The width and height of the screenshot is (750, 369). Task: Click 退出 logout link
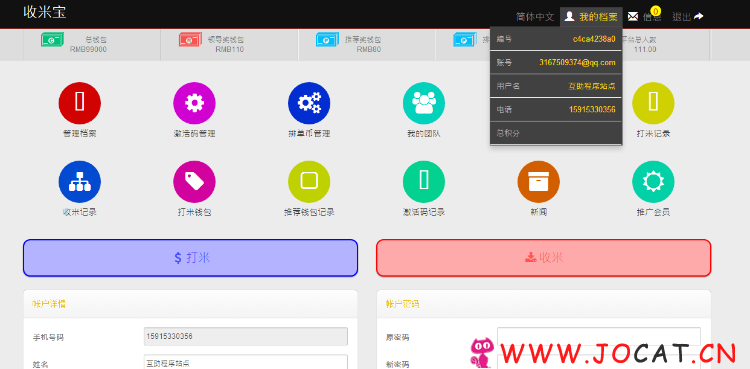pyautogui.click(x=687, y=17)
